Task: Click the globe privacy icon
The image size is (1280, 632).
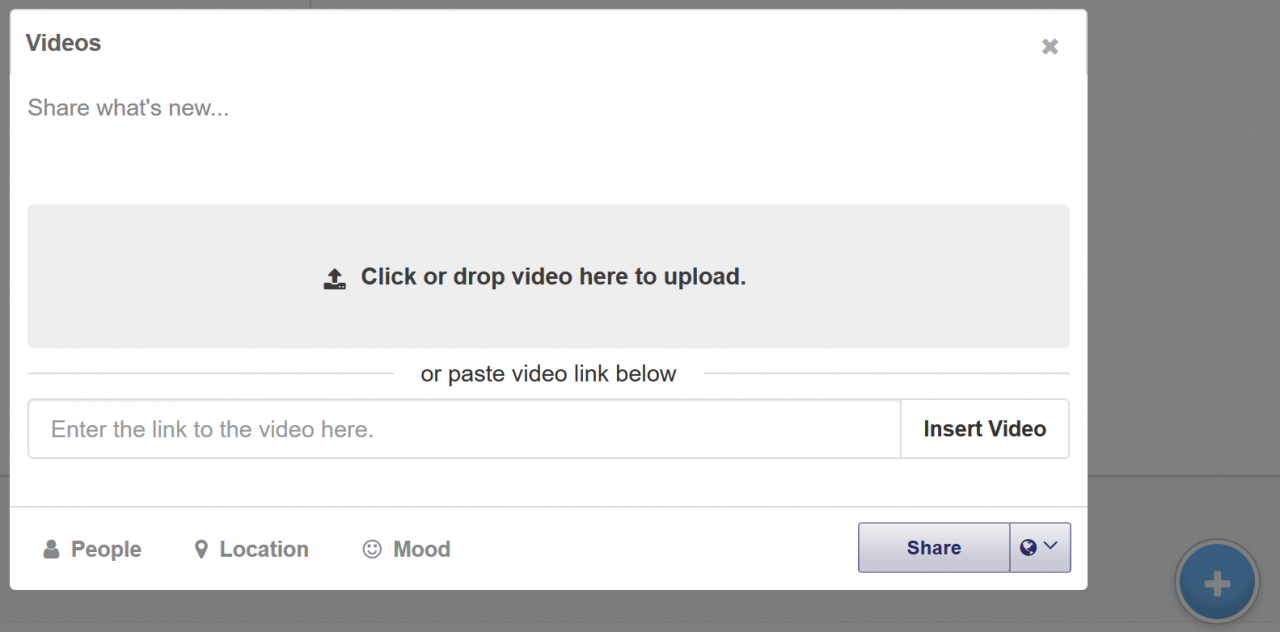Action: click(1028, 547)
